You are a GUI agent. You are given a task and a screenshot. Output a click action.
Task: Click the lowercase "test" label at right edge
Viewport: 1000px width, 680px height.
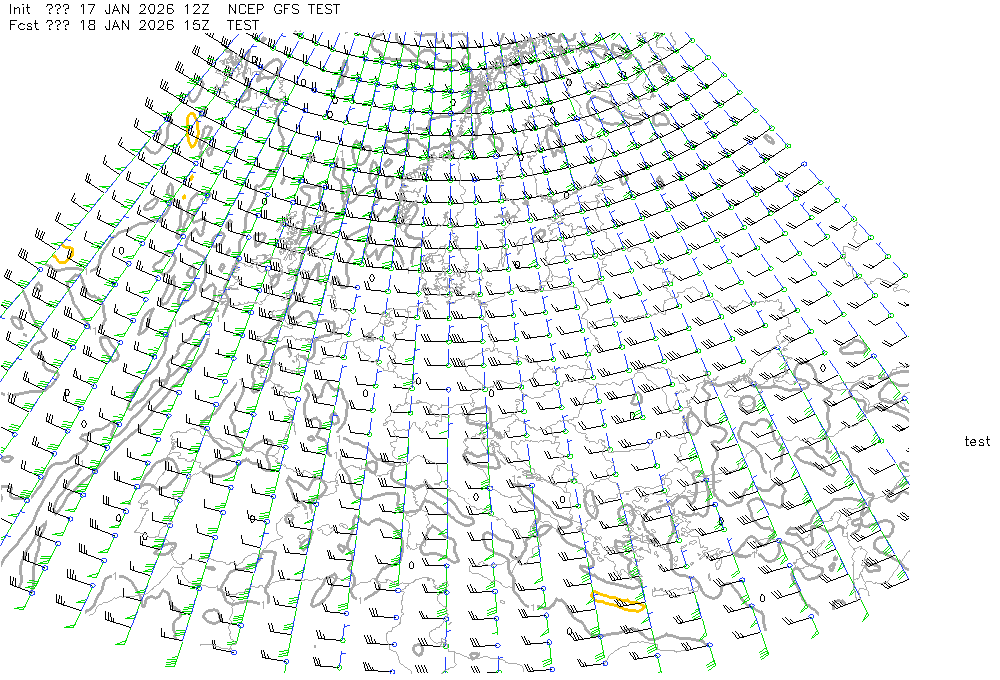pyautogui.click(x=977, y=441)
